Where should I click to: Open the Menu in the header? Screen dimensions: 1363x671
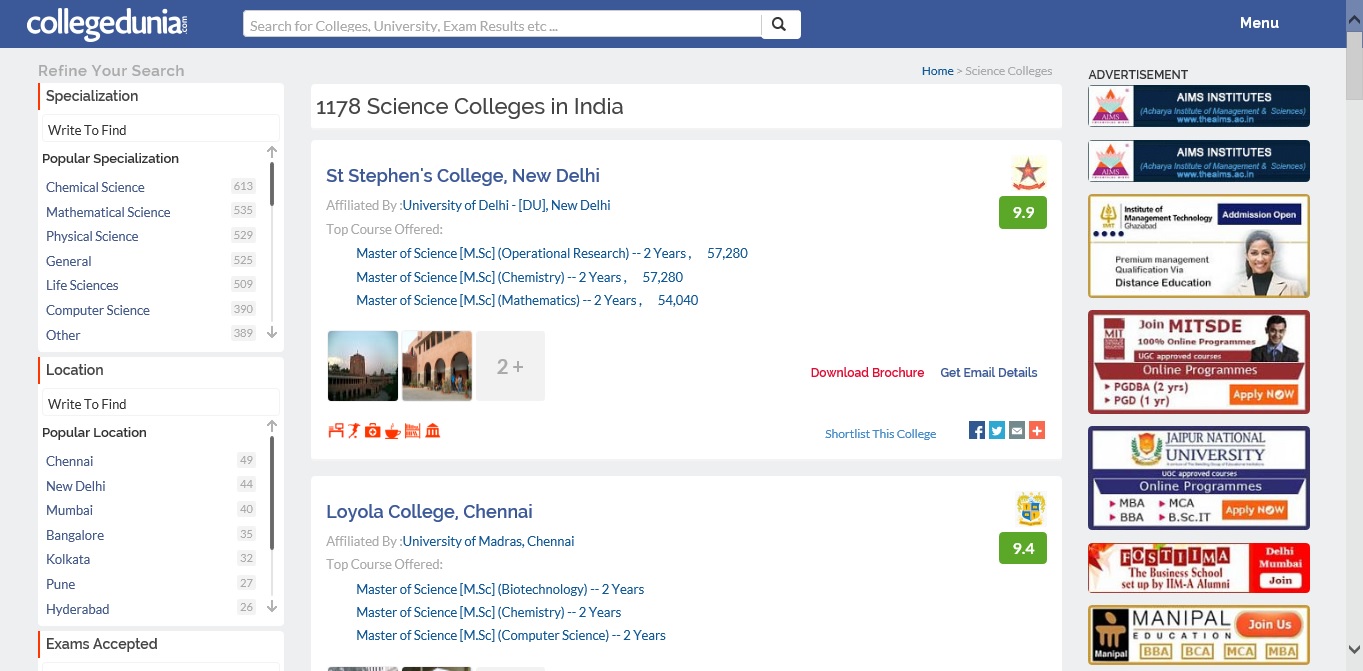pyautogui.click(x=1259, y=23)
